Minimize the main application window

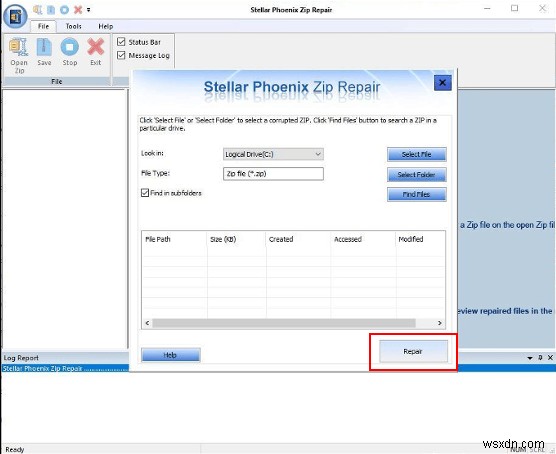(488, 9)
